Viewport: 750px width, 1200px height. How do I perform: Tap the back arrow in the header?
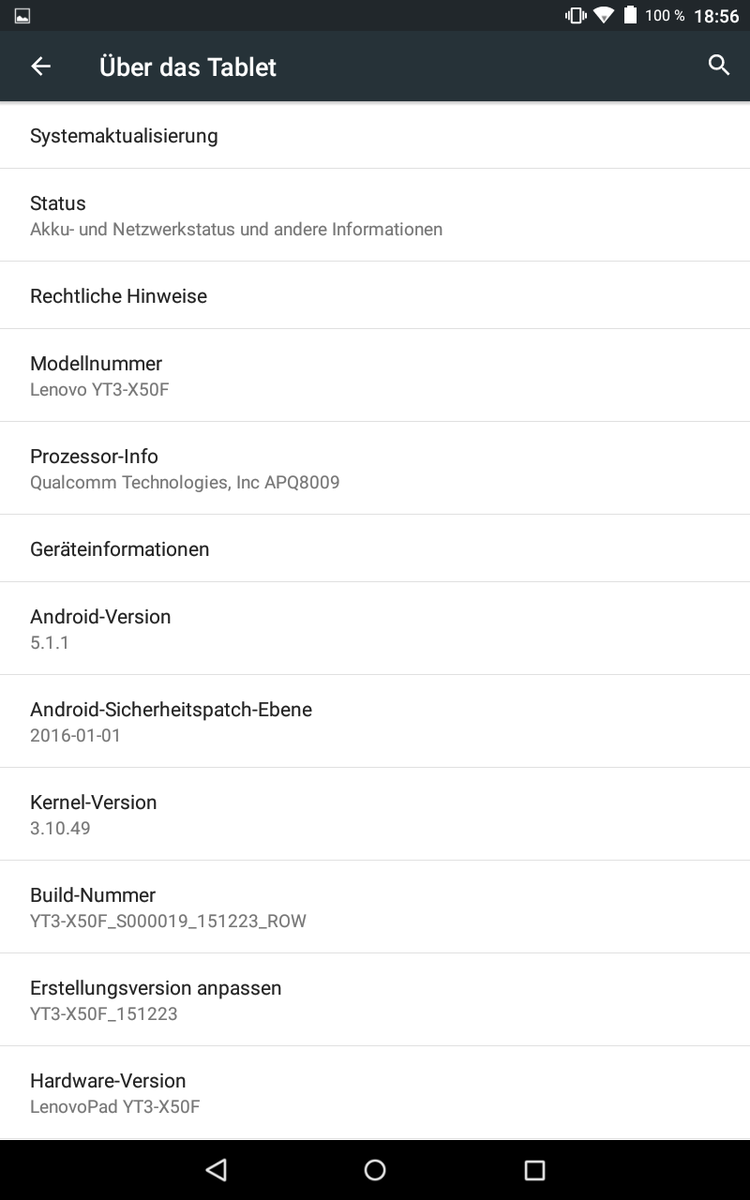[40, 67]
